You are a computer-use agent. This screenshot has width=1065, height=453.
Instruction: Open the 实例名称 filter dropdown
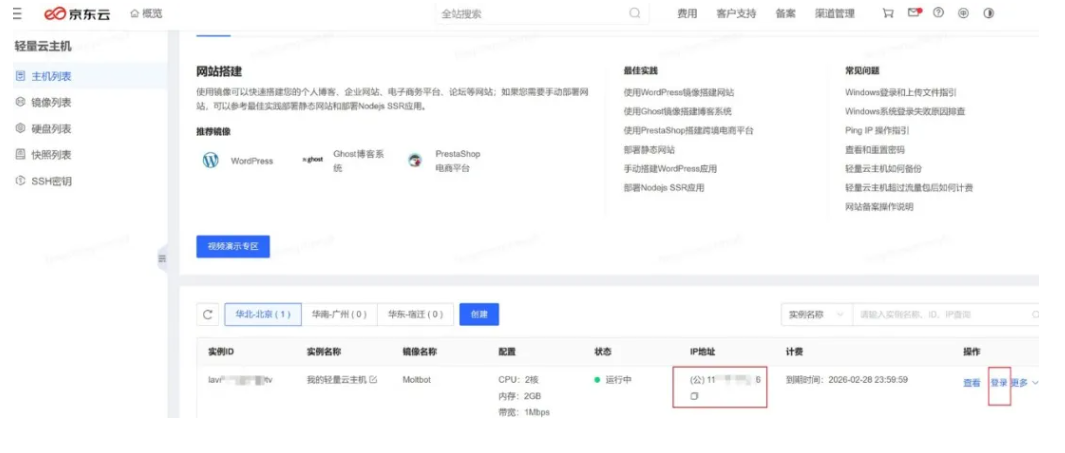tap(815, 315)
